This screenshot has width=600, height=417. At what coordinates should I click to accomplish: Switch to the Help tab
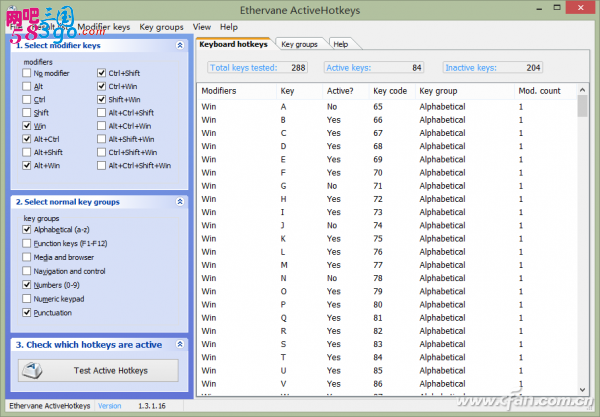(x=341, y=44)
